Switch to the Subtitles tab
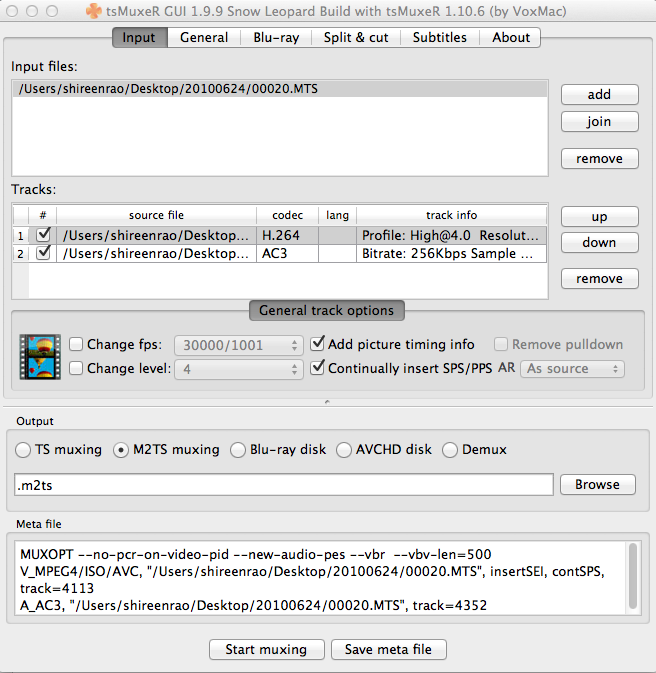Screen dimensions: 656x673 pyautogui.click(x=439, y=37)
